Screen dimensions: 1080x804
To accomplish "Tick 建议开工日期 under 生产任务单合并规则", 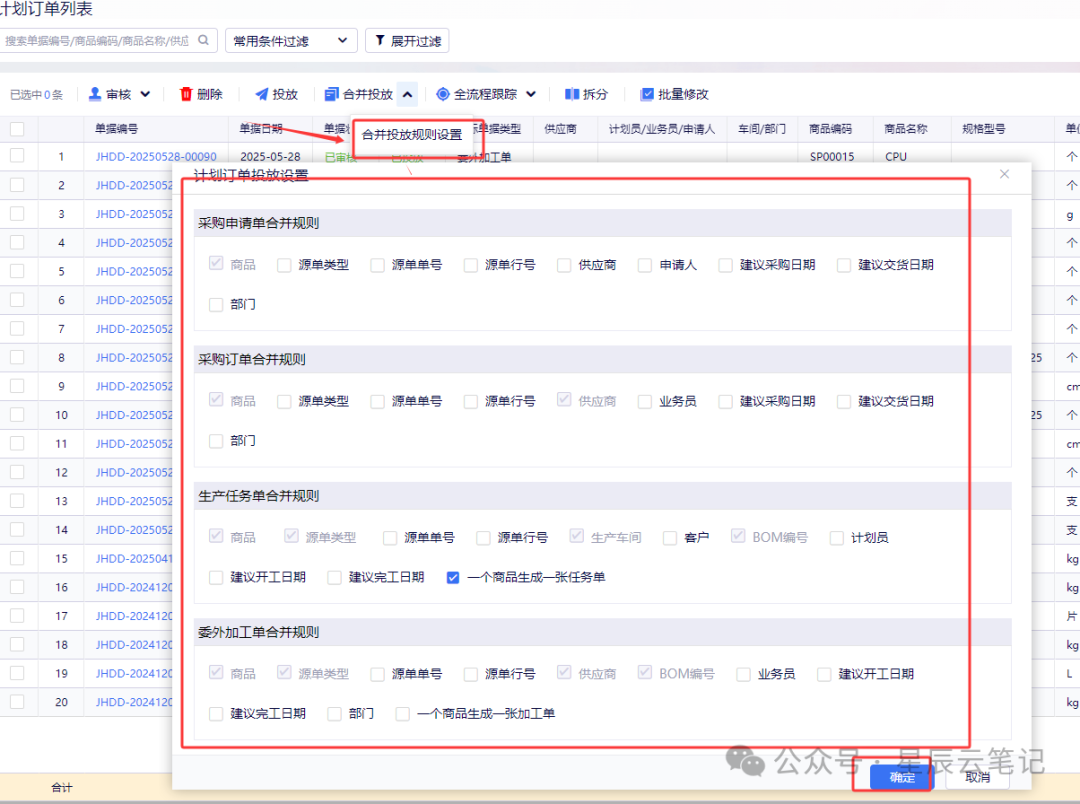I will (x=216, y=577).
